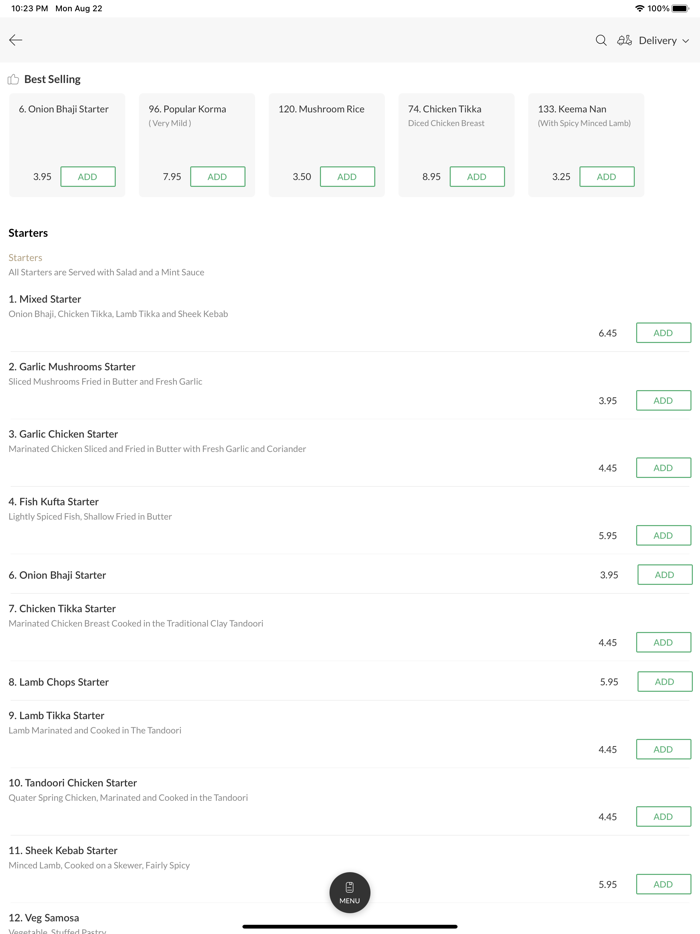Add Sheek Kebab Starter to order

click(663, 884)
